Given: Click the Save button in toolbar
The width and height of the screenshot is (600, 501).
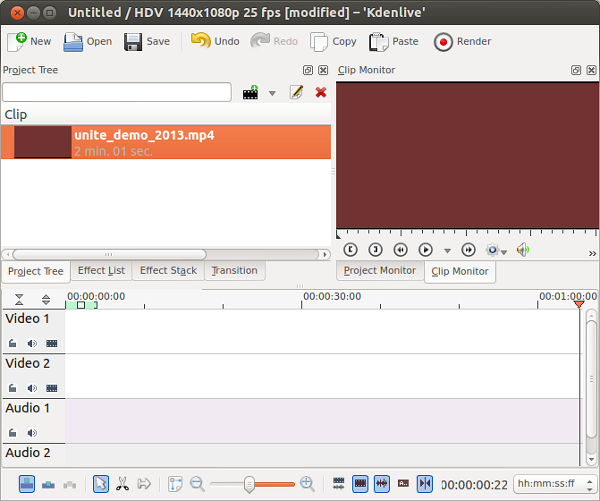Looking at the screenshot, I should 147,42.
